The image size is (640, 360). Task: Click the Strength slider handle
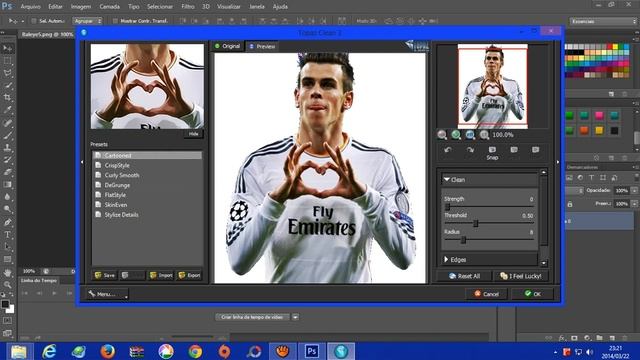click(447, 207)
